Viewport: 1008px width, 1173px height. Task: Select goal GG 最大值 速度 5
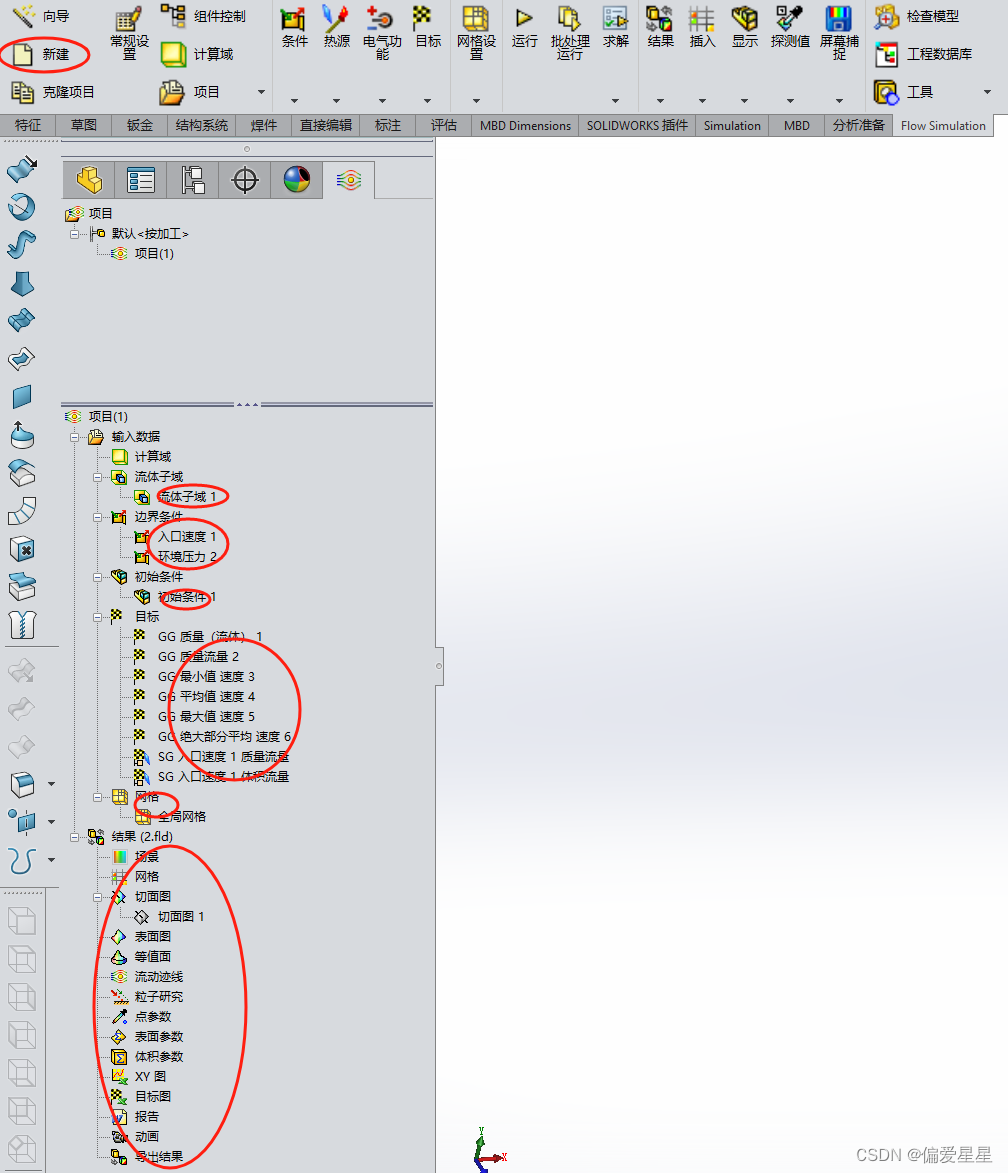point(206,717)
